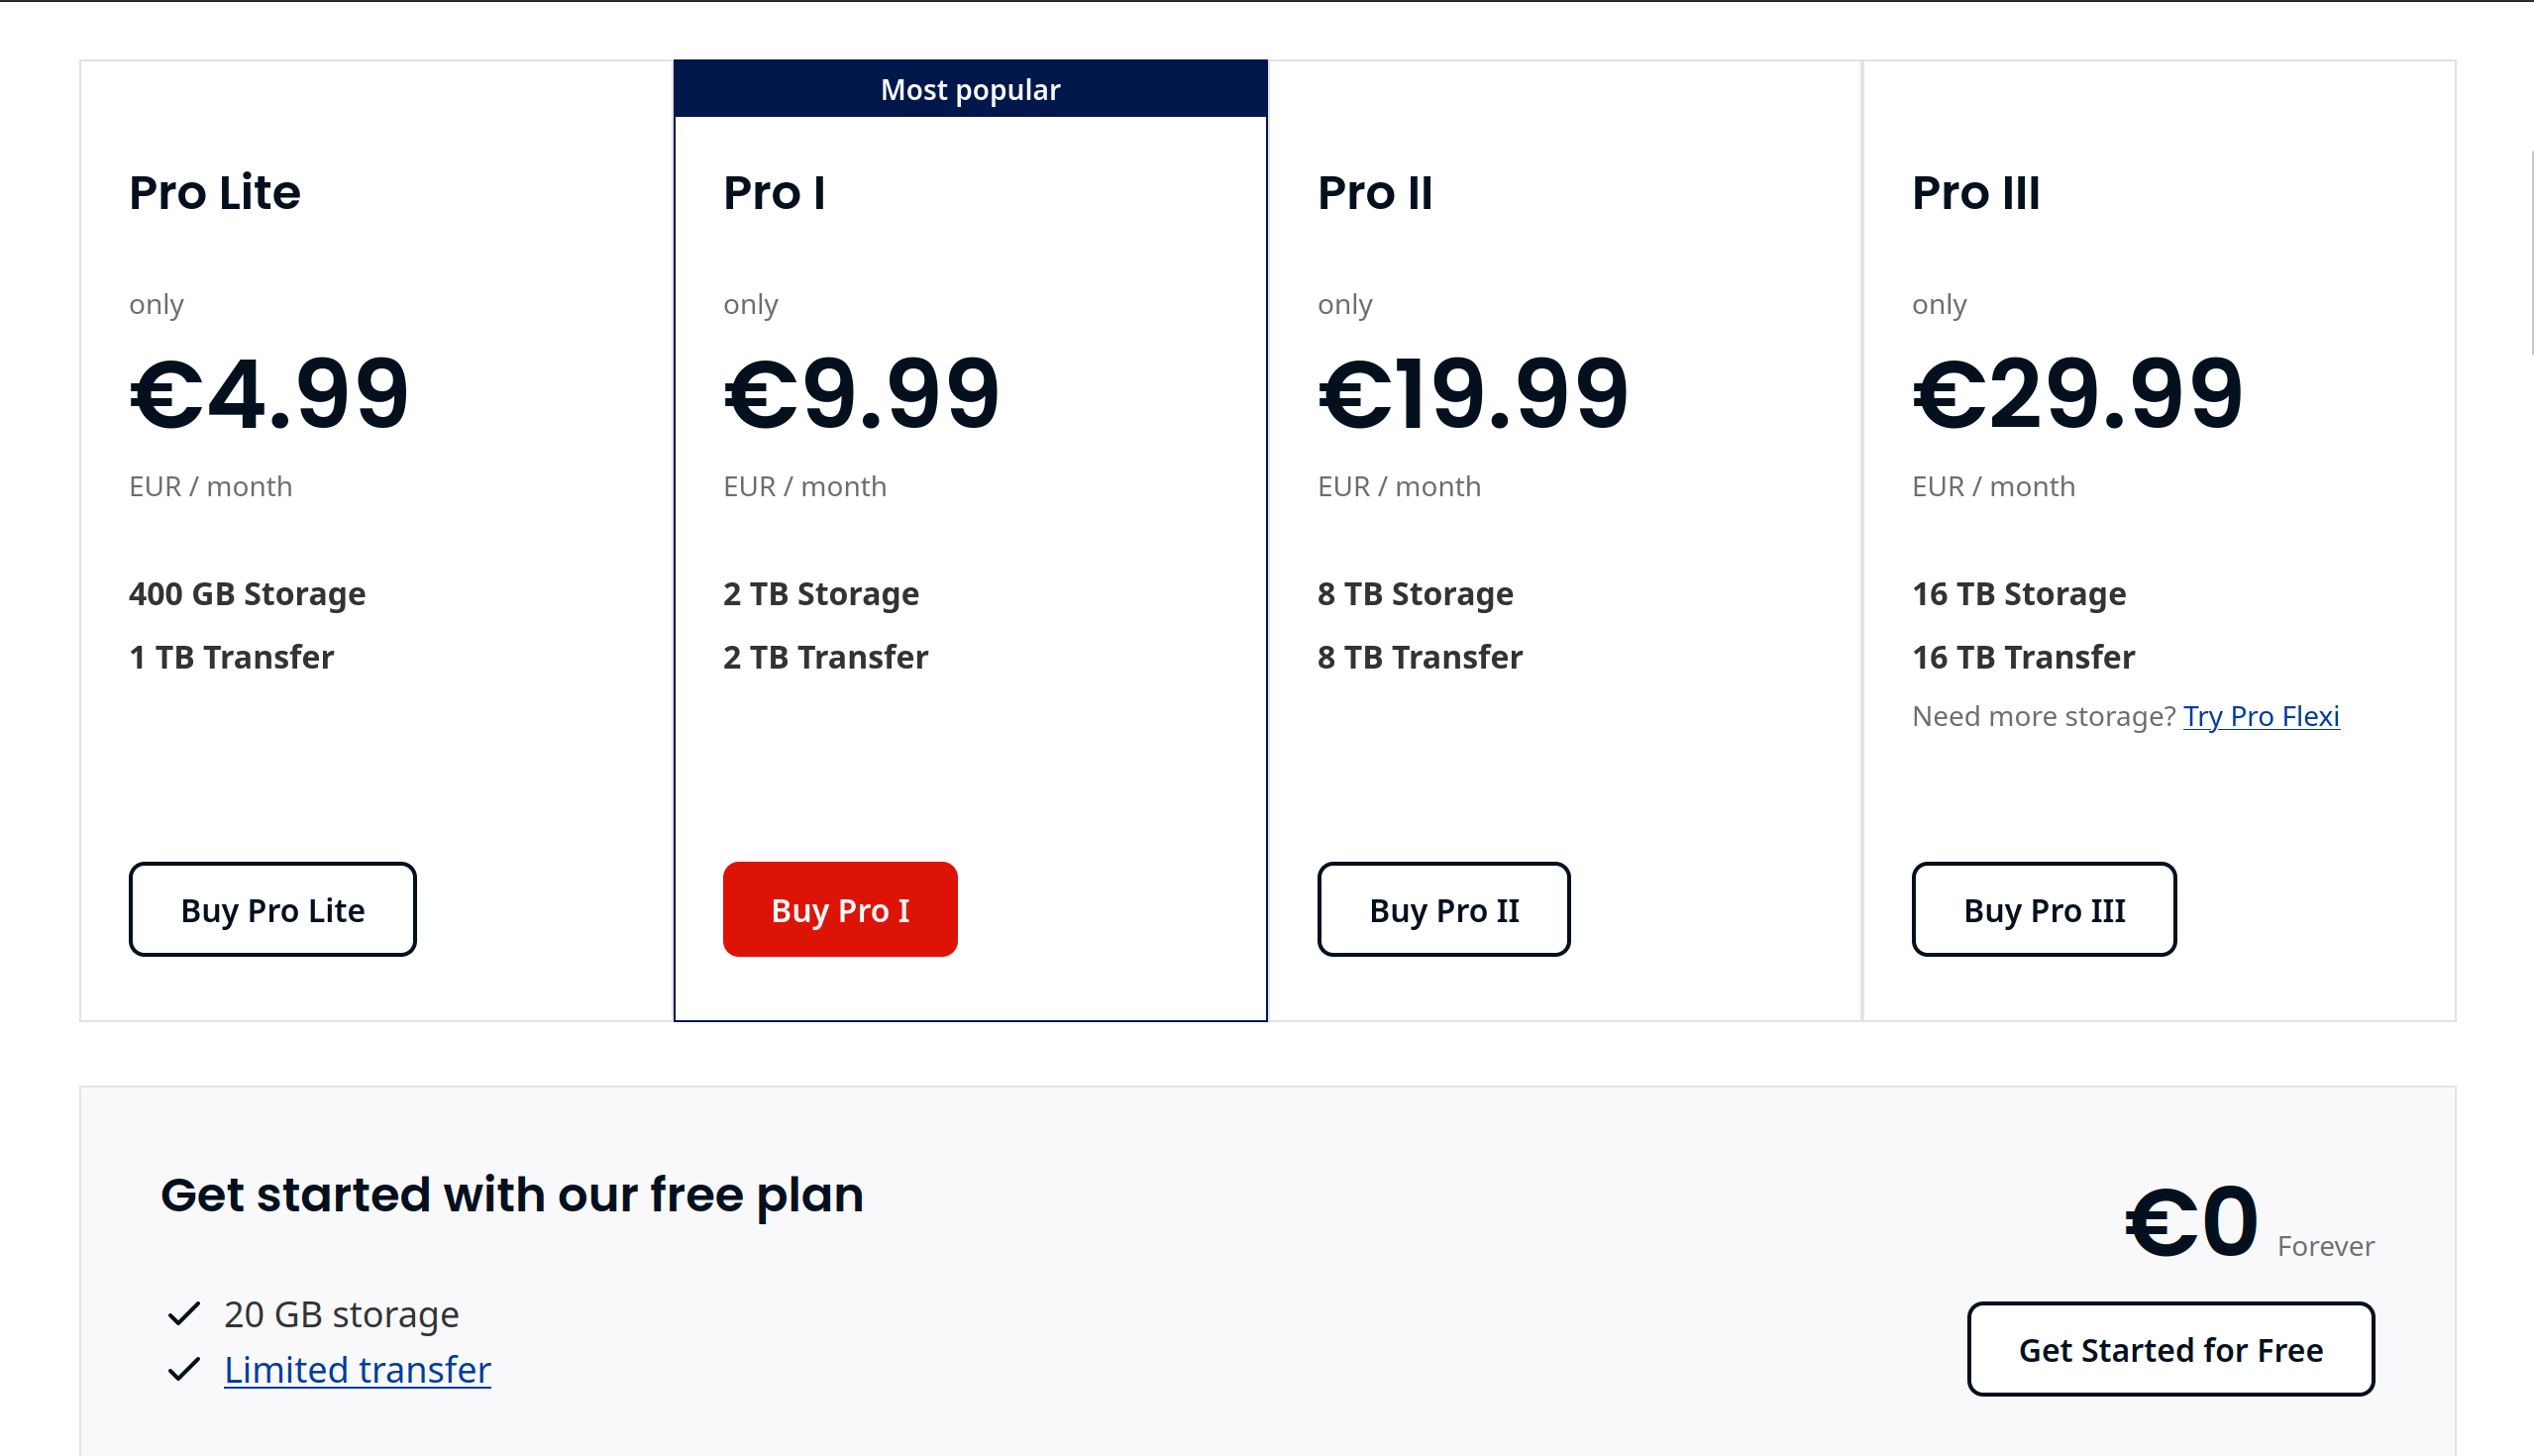Select the Buy Pro II button

coord(1443,909)
